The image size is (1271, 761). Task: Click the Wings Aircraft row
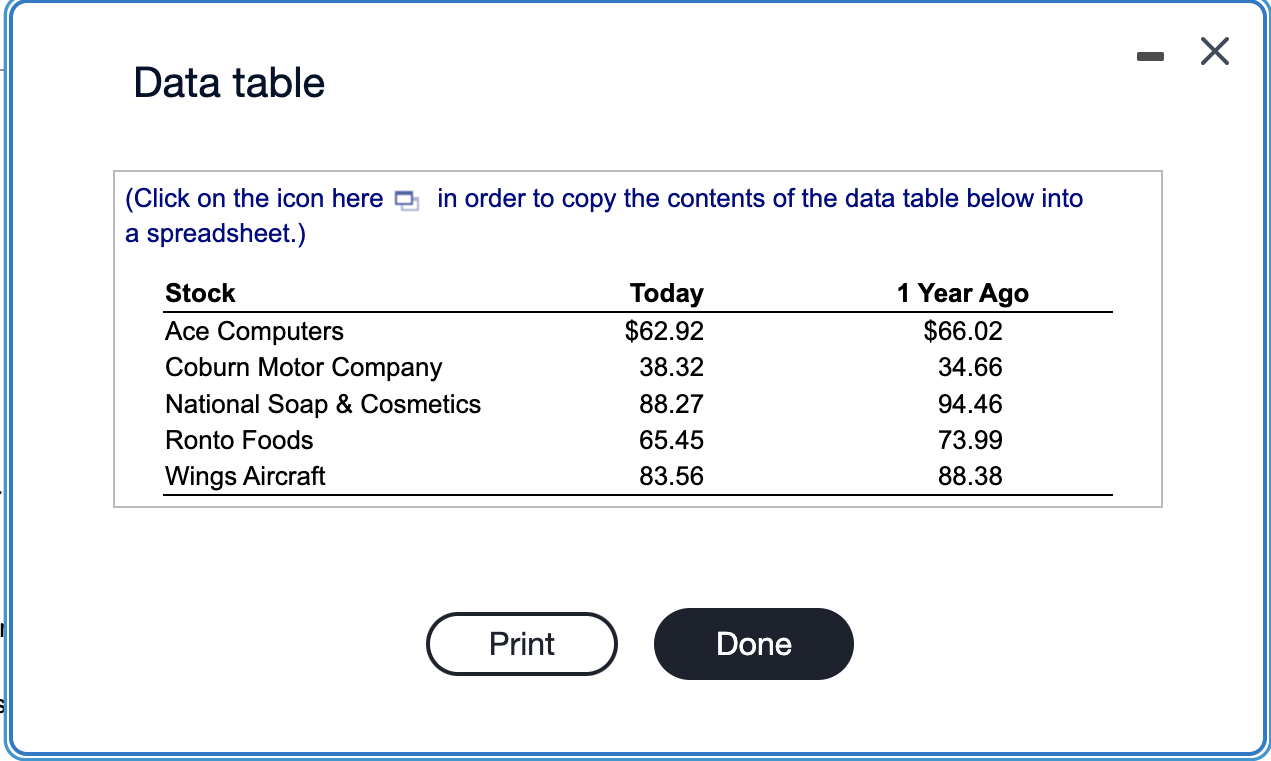pos(245,476)
